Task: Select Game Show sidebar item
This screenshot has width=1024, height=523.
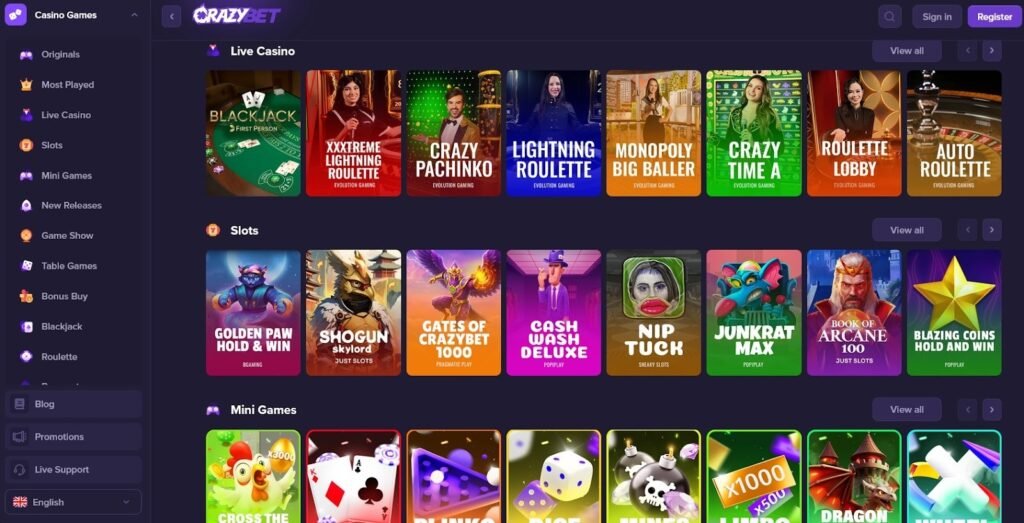Action: [67, 236]
